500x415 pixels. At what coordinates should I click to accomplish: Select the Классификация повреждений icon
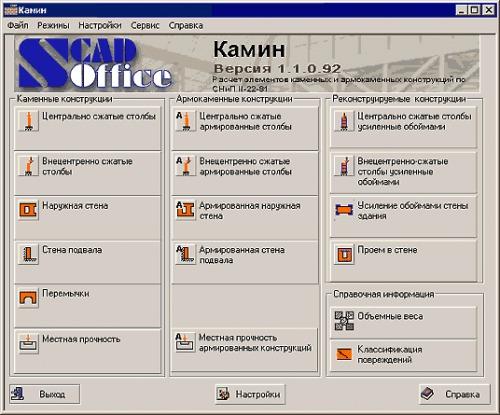click(344, 354)
